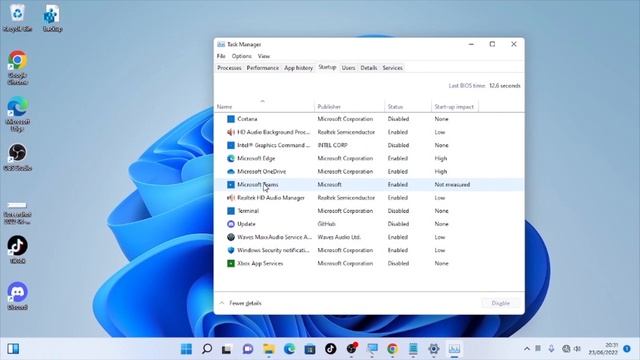Click the HD Audio Background Process speaker icon
This screenshot has height=360, width=640.
point(231,132)
